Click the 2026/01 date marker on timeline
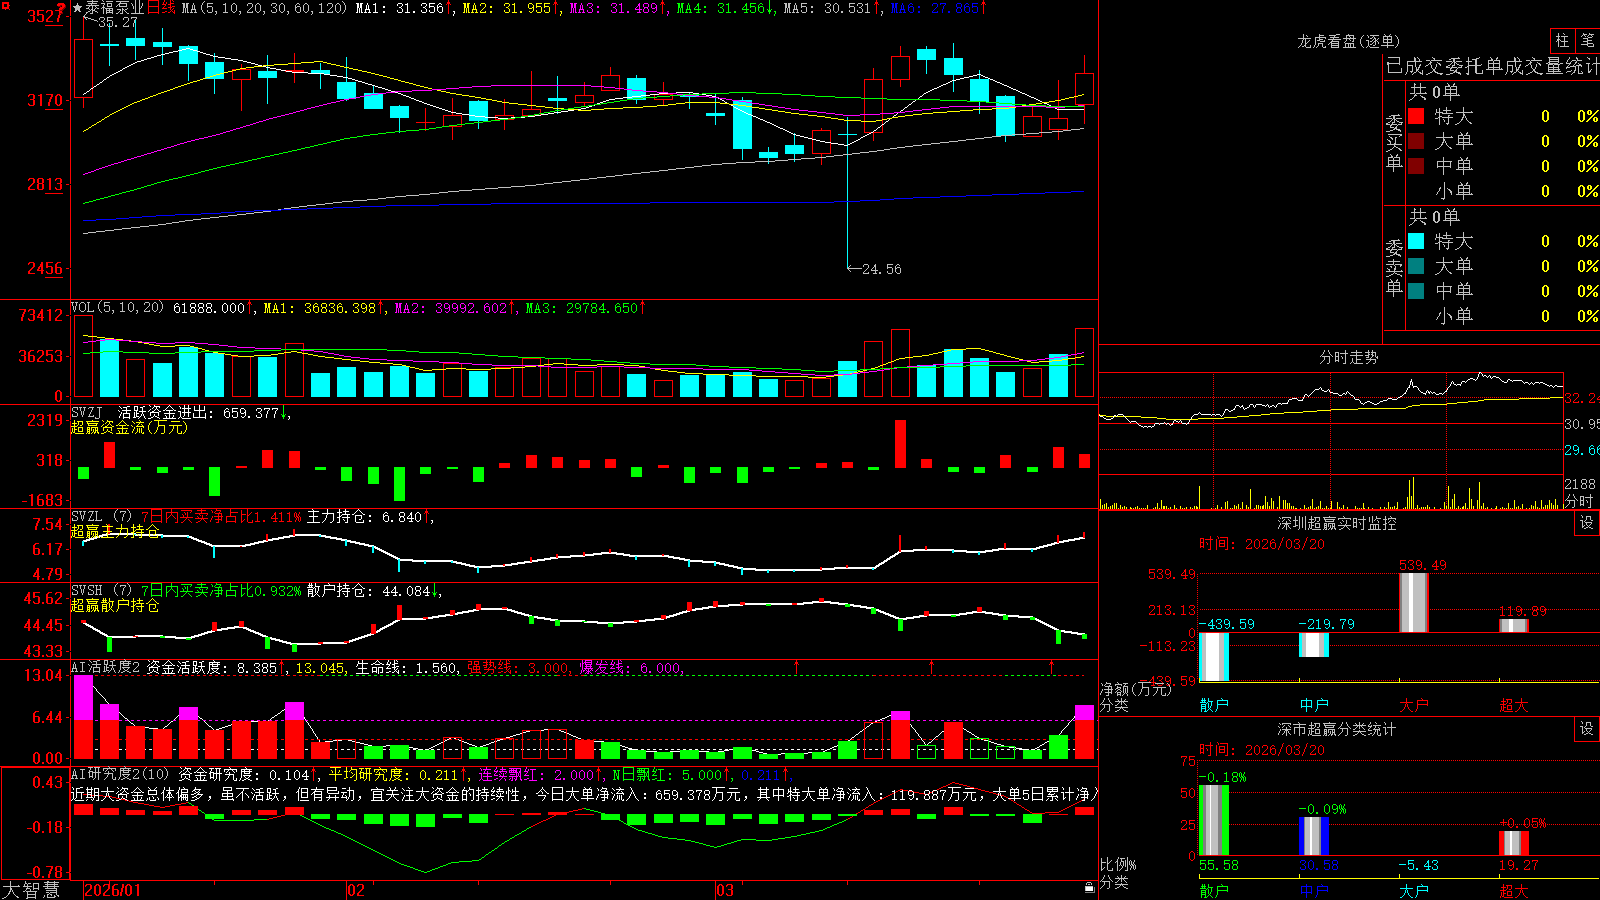1600x900 pixels. pyautogui.click(x=112, y=890)
